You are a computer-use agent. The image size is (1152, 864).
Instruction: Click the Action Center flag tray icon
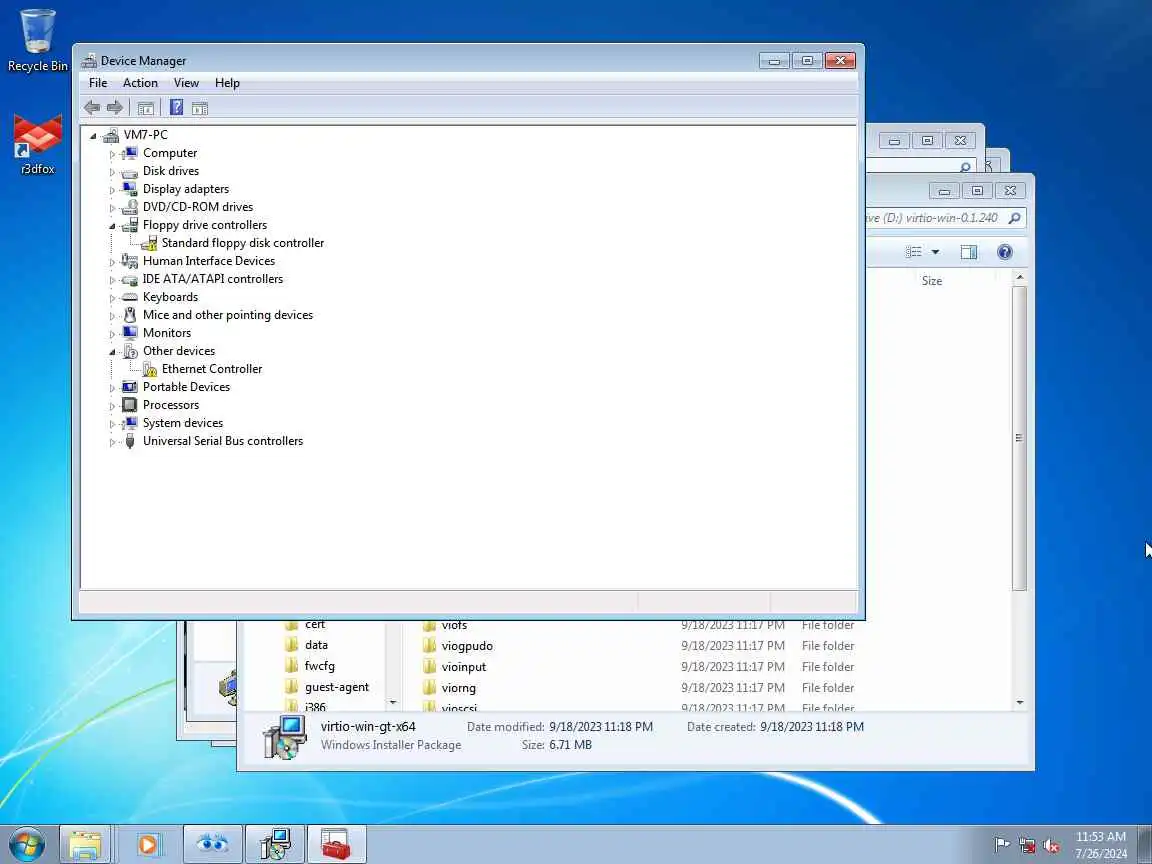[1001, 846]
